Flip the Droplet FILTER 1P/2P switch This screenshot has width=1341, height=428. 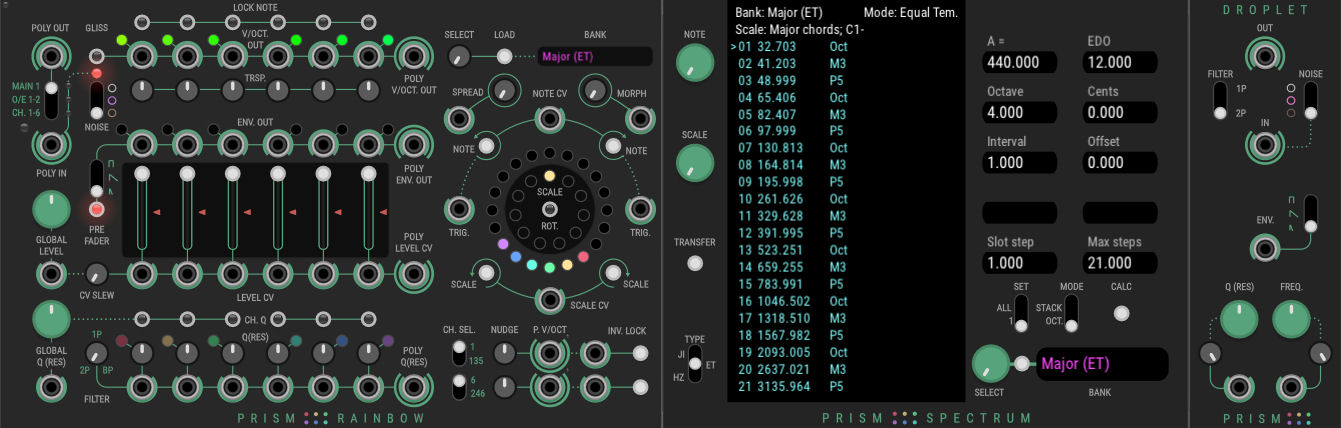tap(1219, 100)
